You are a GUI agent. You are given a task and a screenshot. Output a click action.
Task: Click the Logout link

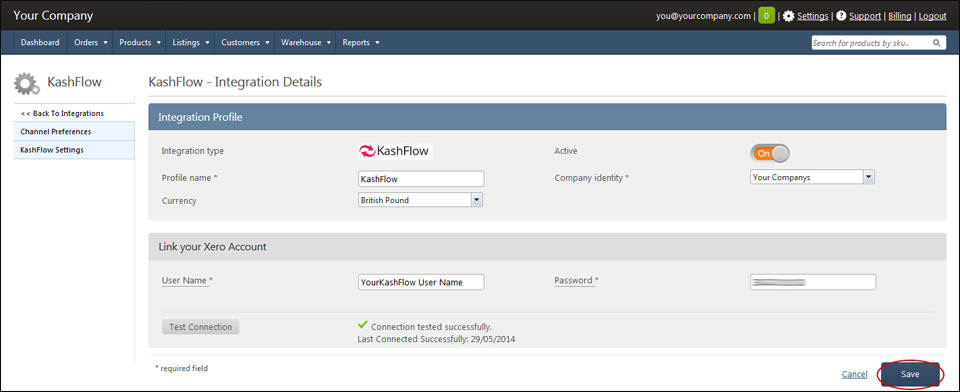coord(932,16)
